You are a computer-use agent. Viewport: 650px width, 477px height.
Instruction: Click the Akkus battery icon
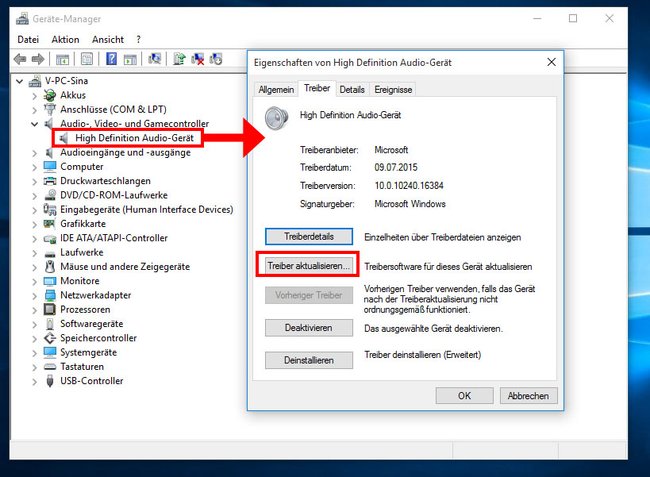[x=50, y=95]
